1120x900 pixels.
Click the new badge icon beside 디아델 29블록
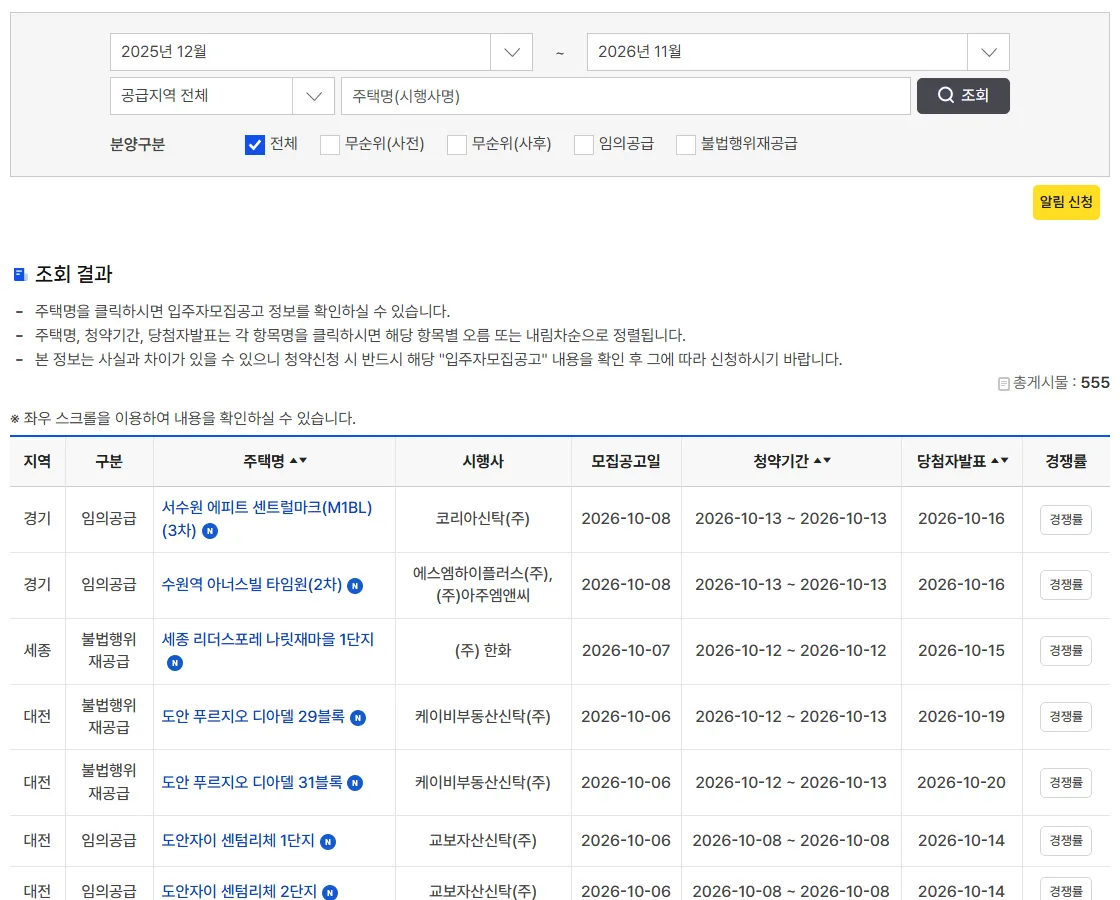point(358,718)
